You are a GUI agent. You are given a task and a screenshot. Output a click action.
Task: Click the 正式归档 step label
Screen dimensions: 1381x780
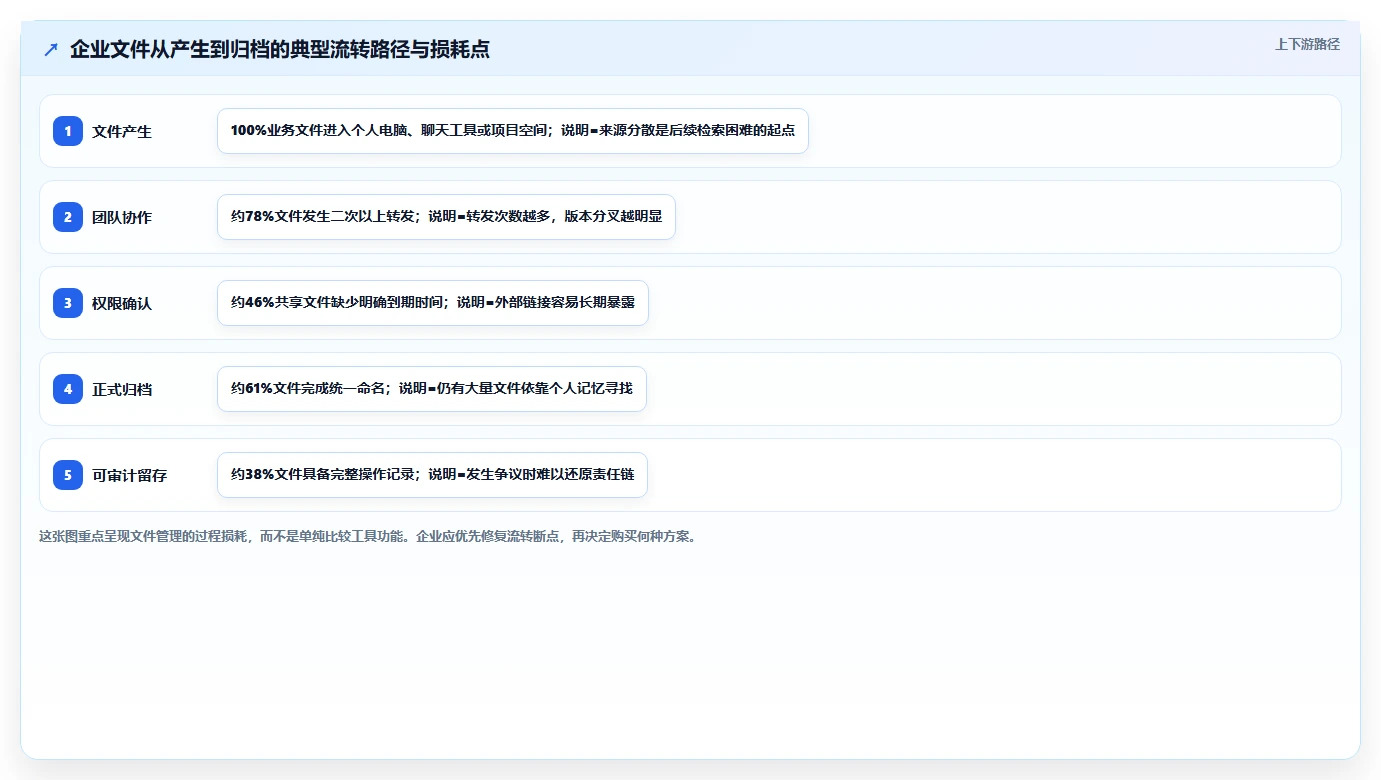point(122,389)
